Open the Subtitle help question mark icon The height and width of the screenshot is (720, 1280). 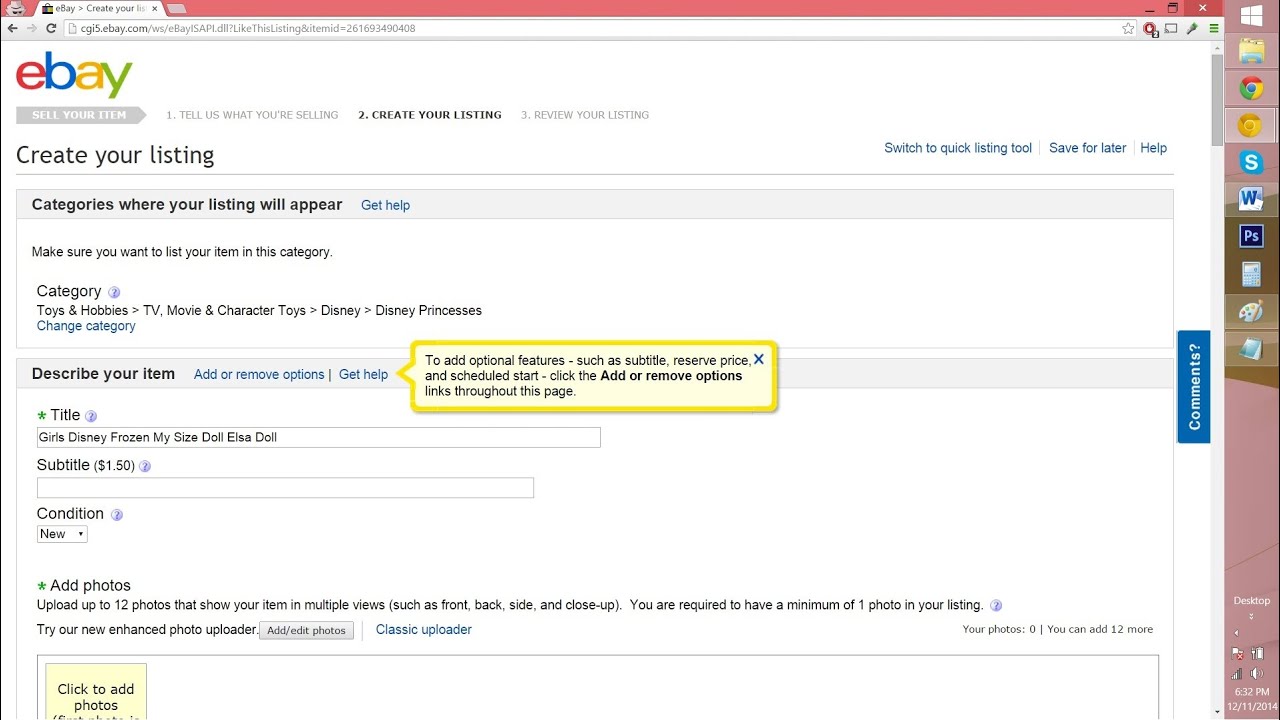click(x=145, y=466)
